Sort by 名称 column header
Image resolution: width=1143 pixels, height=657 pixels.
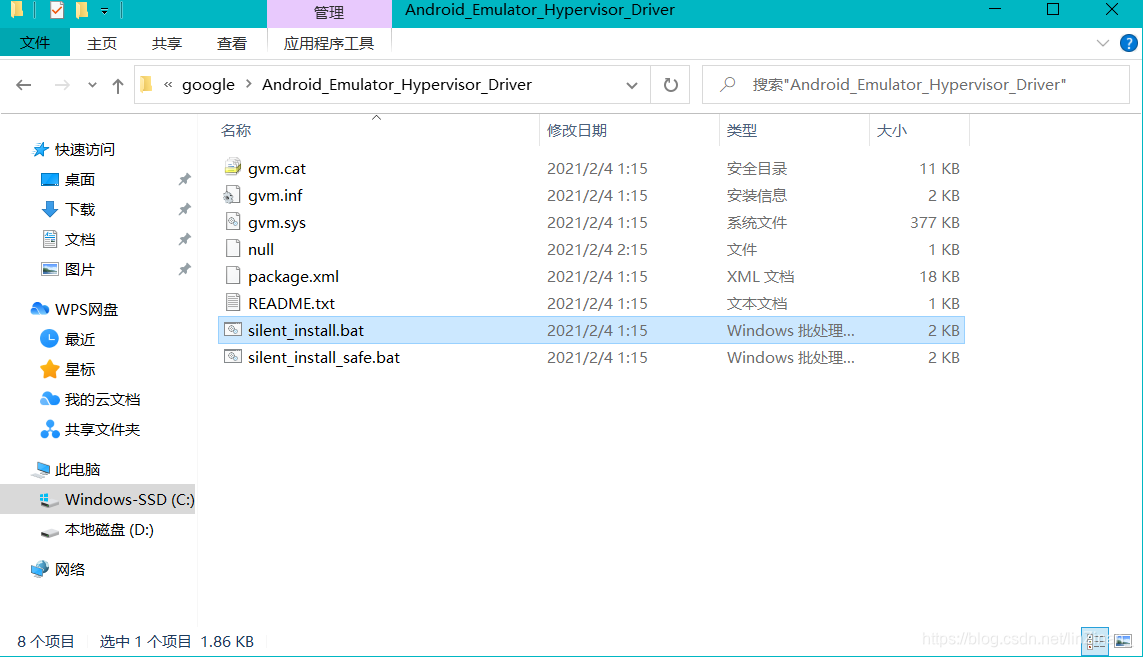236,131
